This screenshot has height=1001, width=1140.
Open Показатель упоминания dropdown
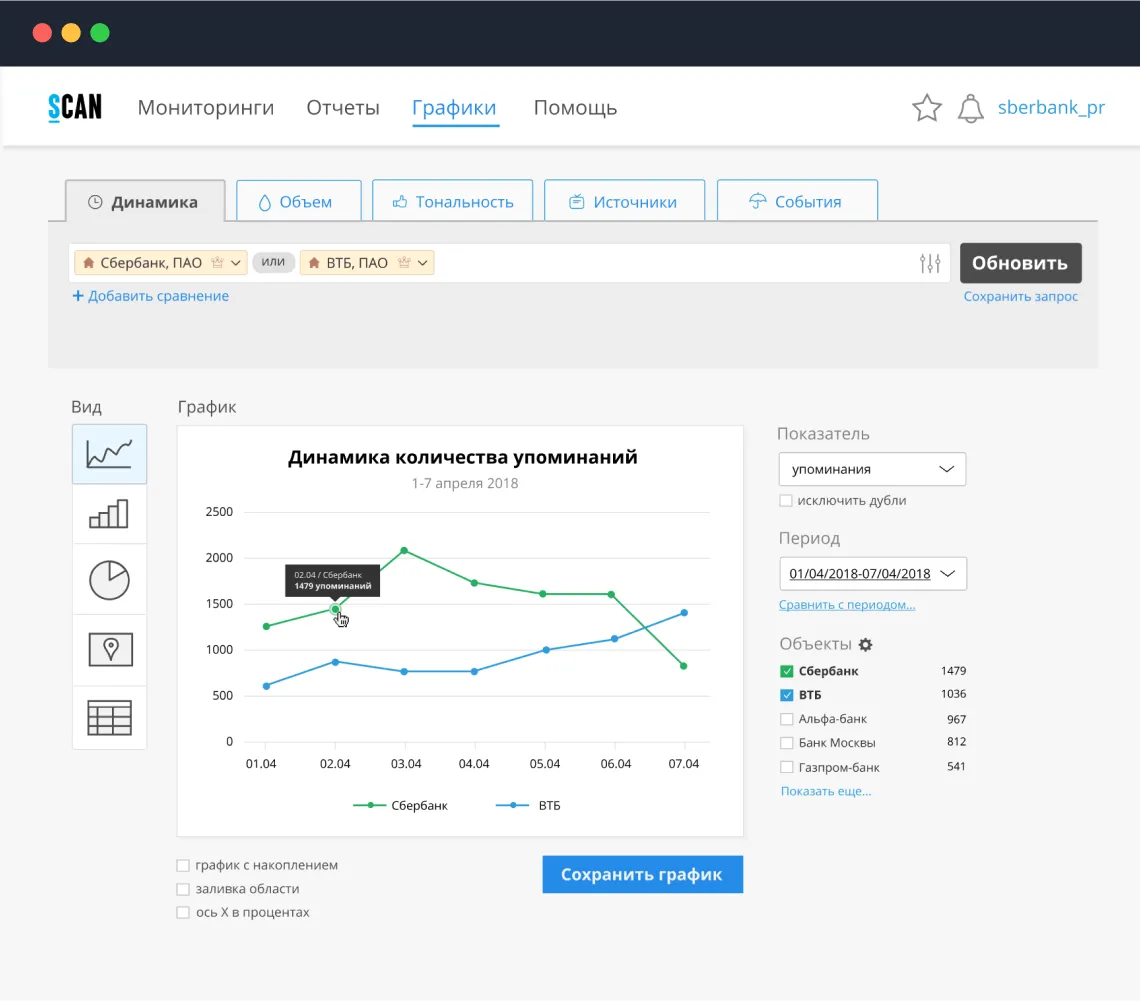click(x=872, y=469)
